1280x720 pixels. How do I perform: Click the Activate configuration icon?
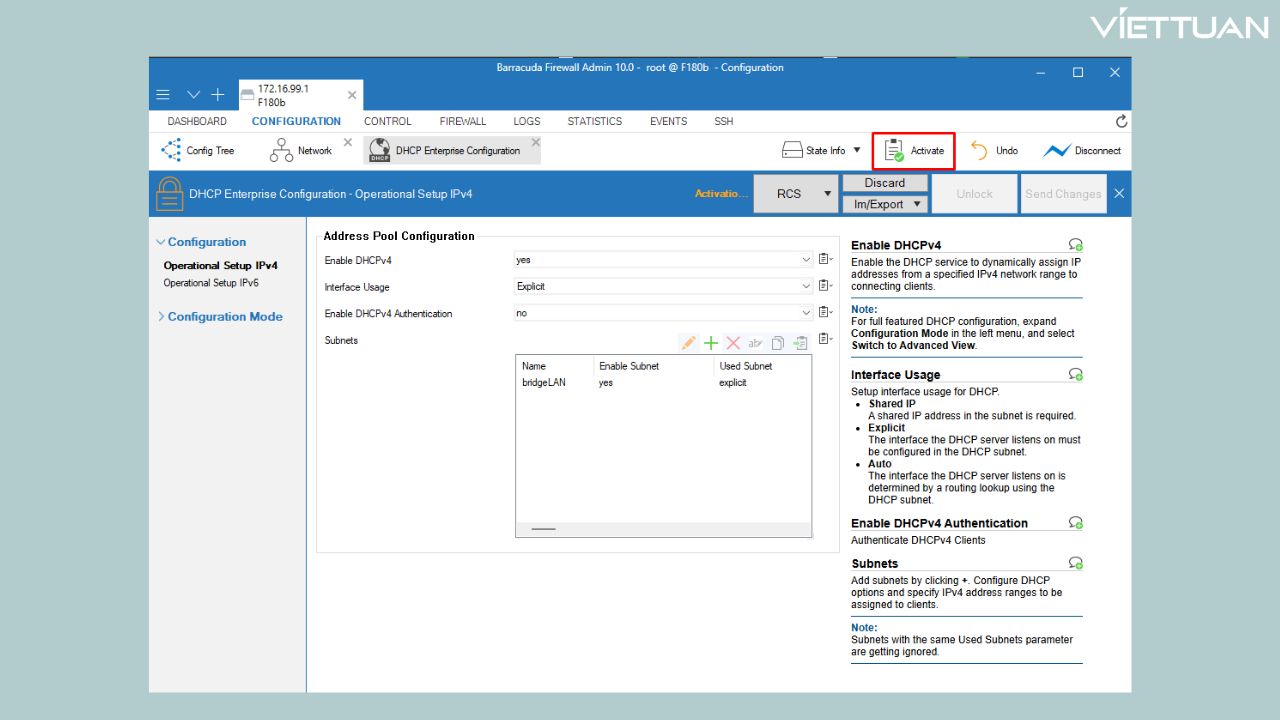pyautogui.click(x=896, y=151)
